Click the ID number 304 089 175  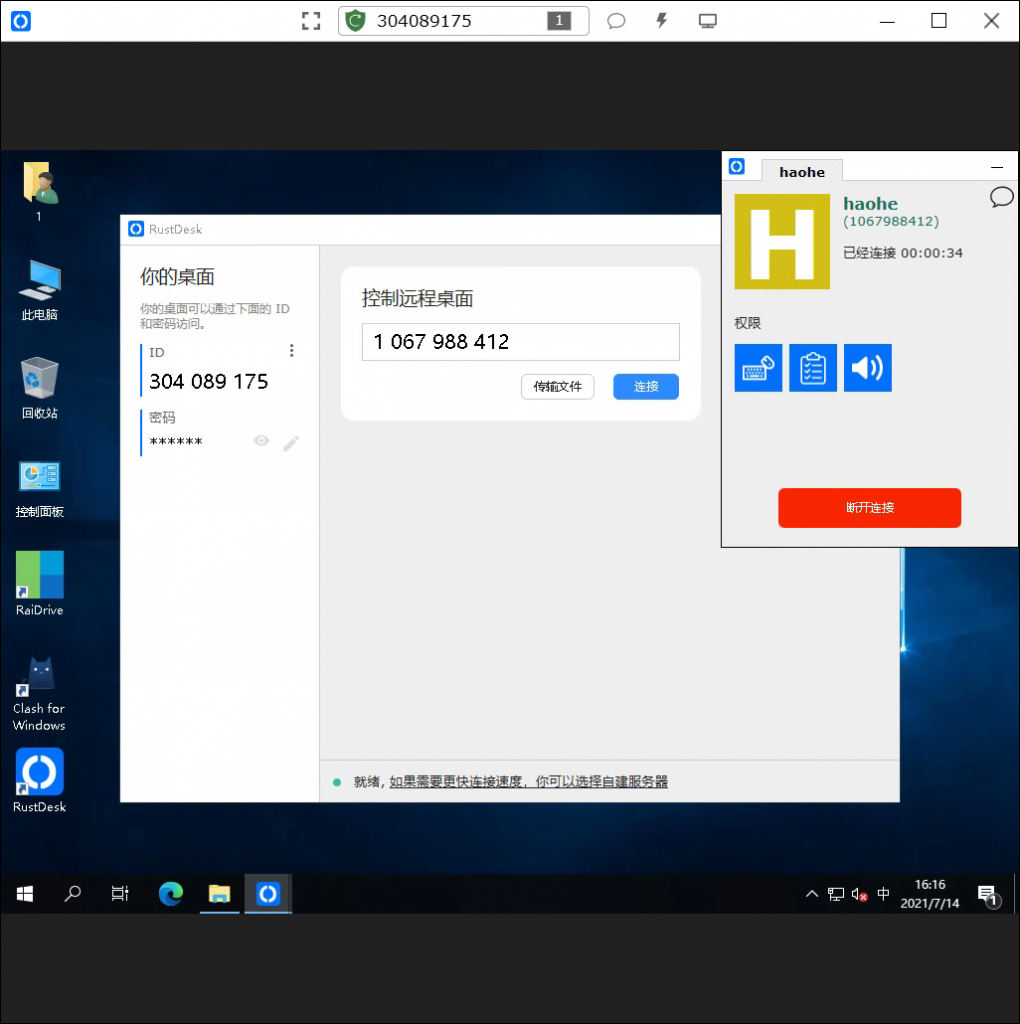(209, 381)
